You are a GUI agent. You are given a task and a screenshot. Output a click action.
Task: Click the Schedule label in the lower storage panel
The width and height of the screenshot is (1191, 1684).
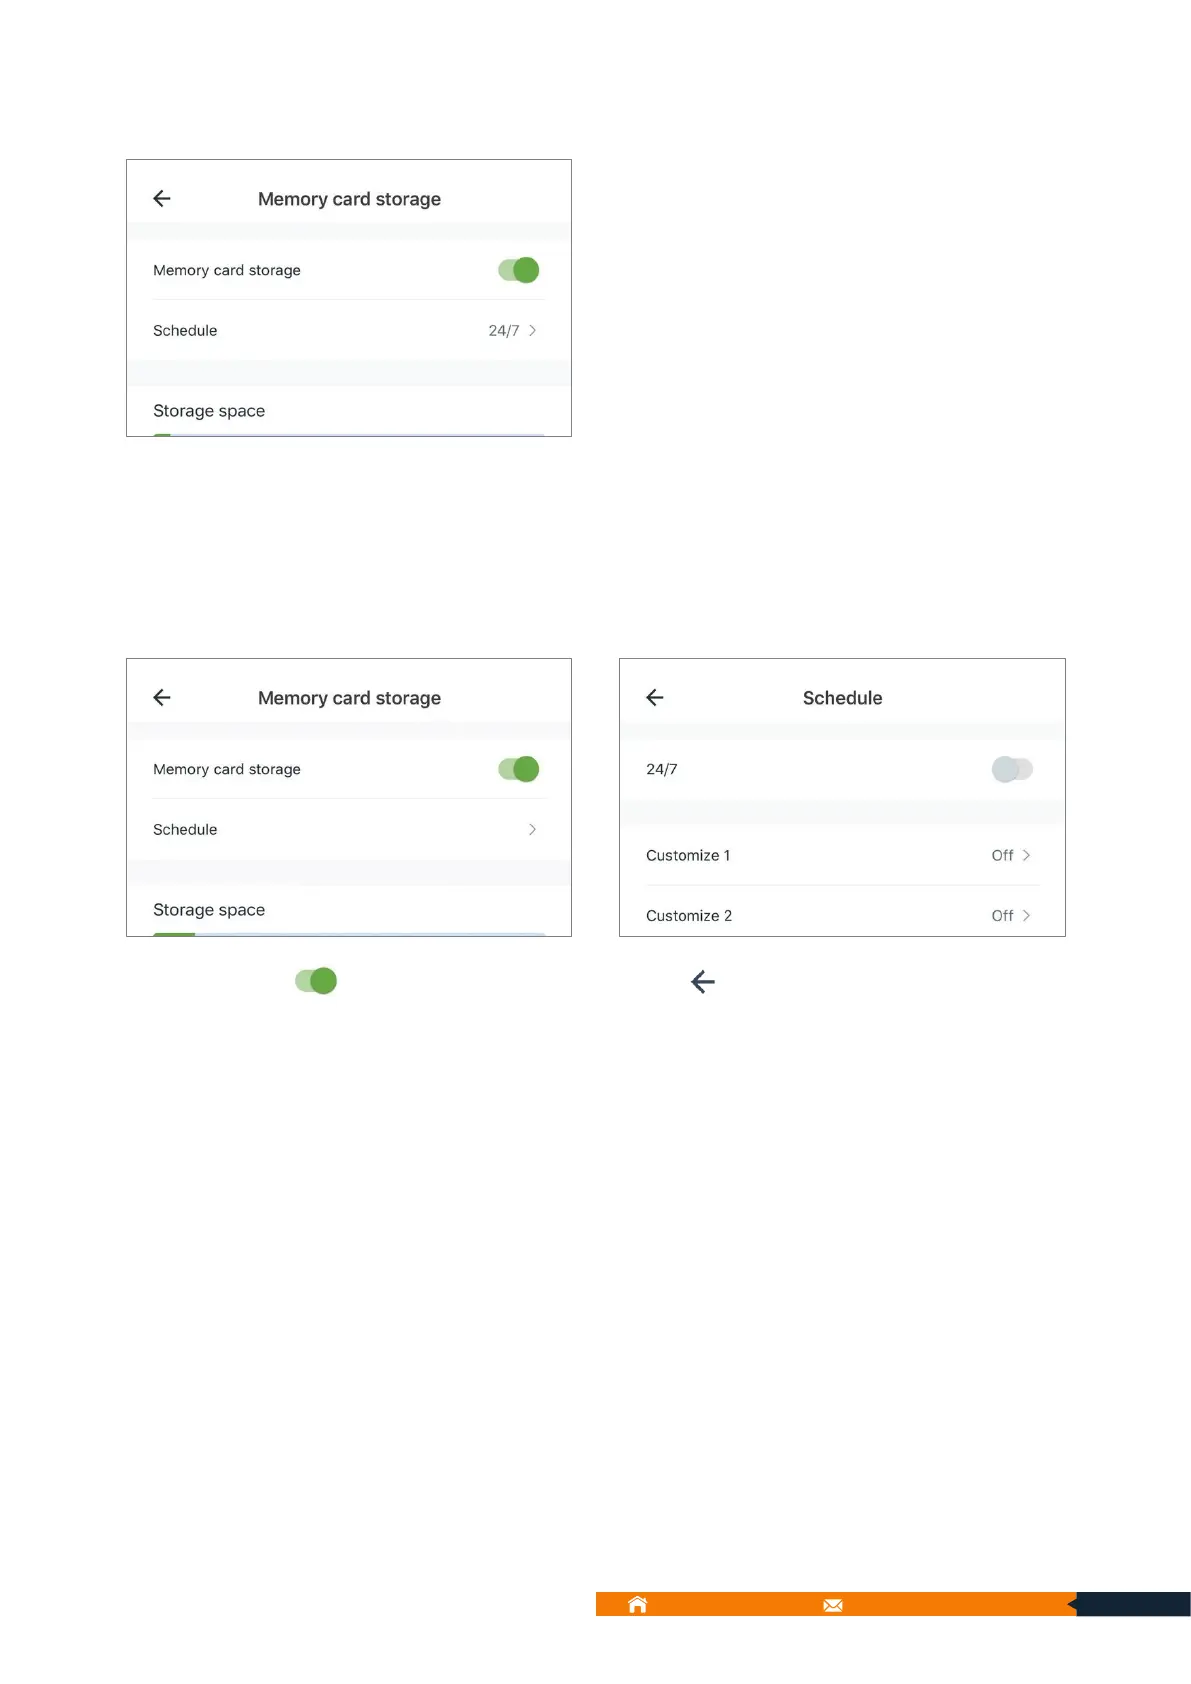pyautogui.click(x=185, y=830)
